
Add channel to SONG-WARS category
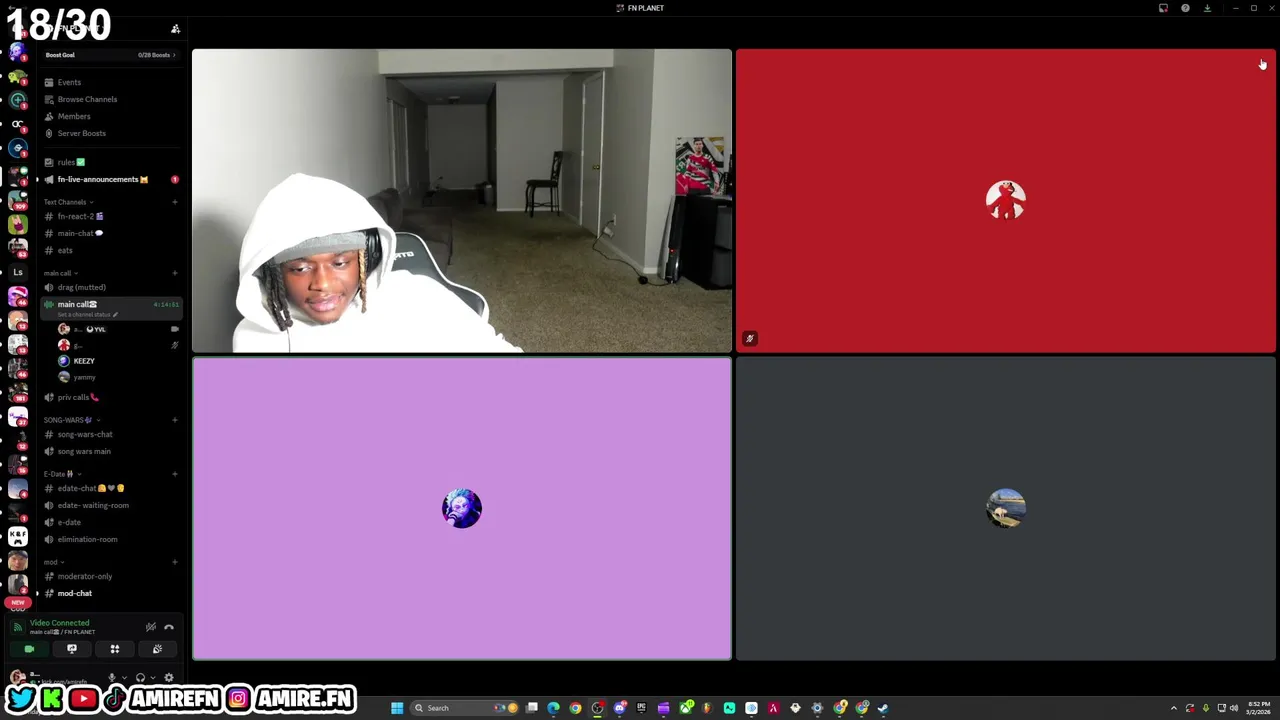pos(174,420)
